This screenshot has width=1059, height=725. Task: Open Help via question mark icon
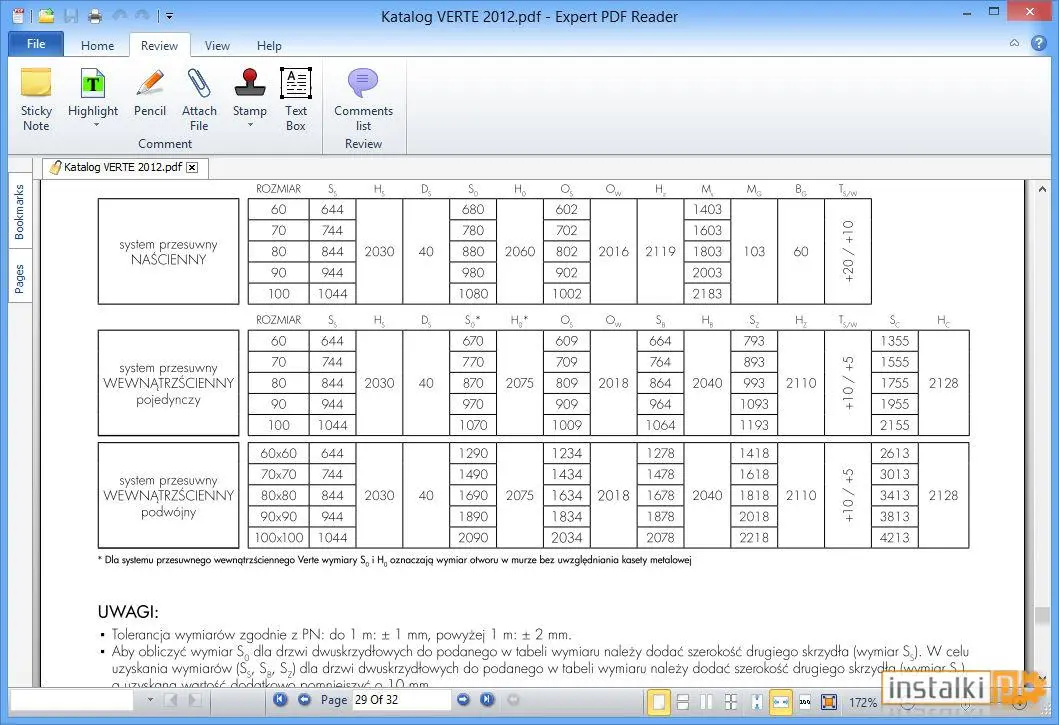[1039, 43]
